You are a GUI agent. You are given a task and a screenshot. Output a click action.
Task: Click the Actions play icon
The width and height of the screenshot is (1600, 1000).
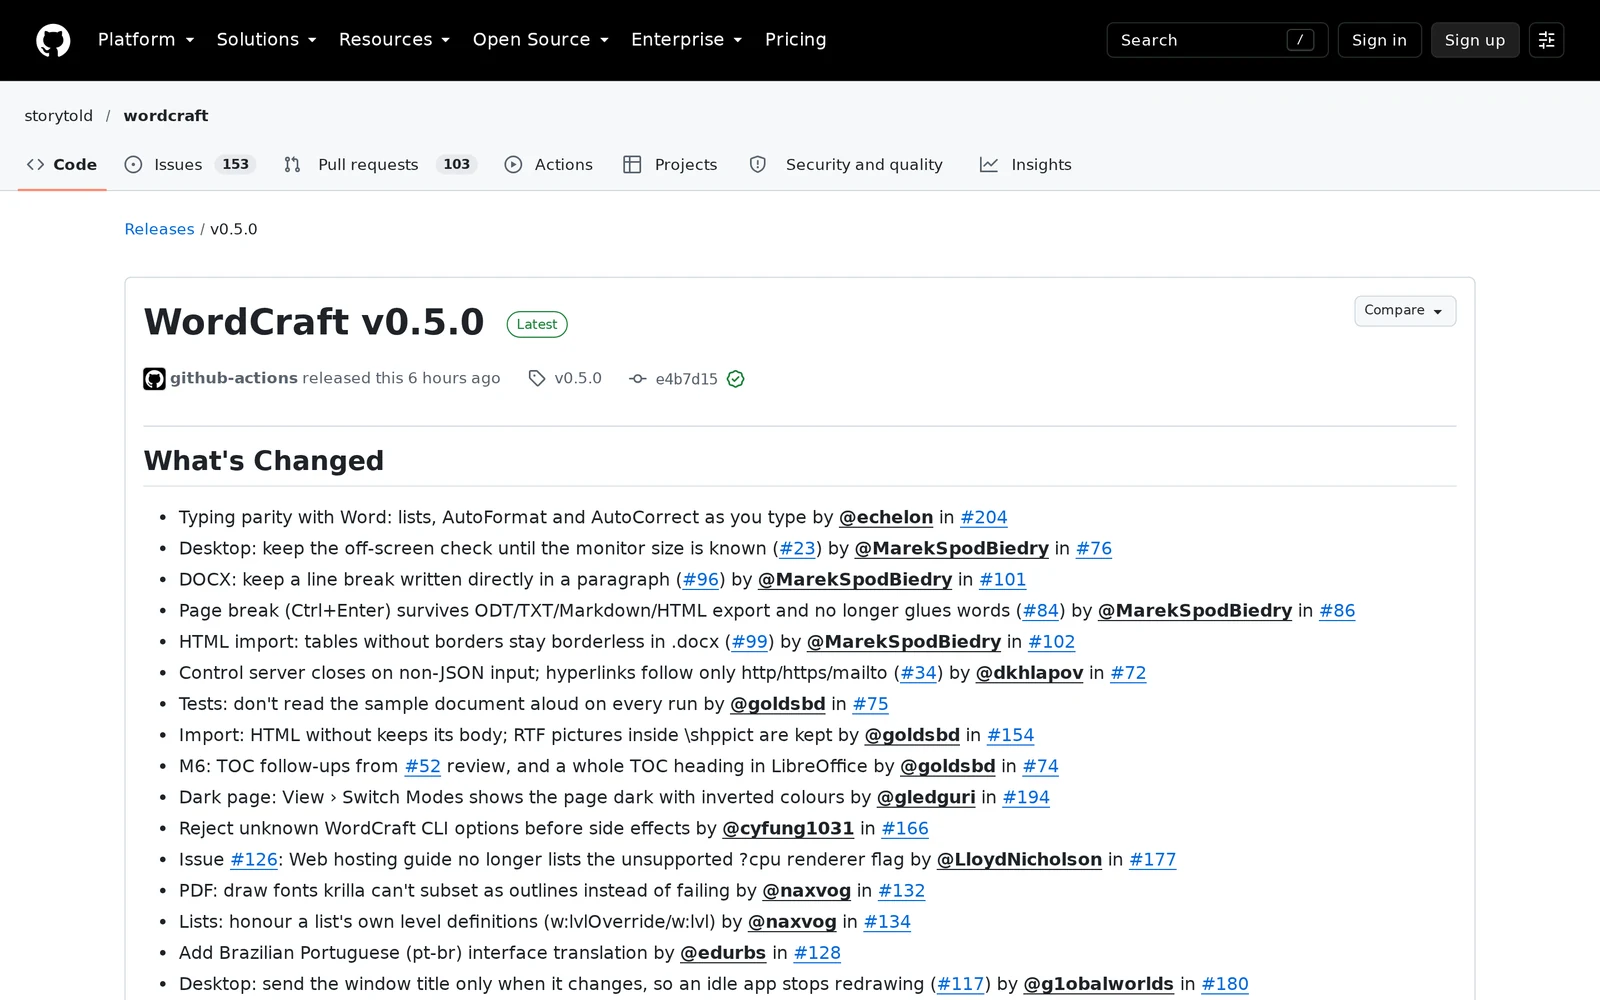tap(513, 165)
